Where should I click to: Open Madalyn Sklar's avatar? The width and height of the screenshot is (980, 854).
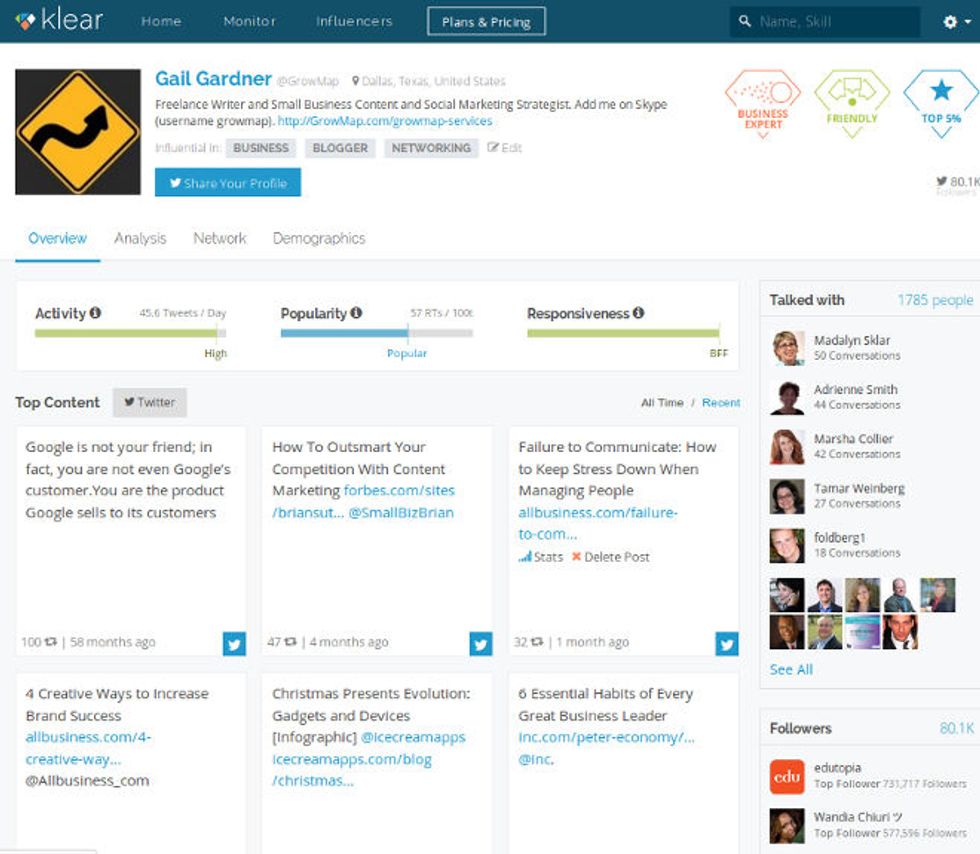pyautogui.click(x=787, y=348)
